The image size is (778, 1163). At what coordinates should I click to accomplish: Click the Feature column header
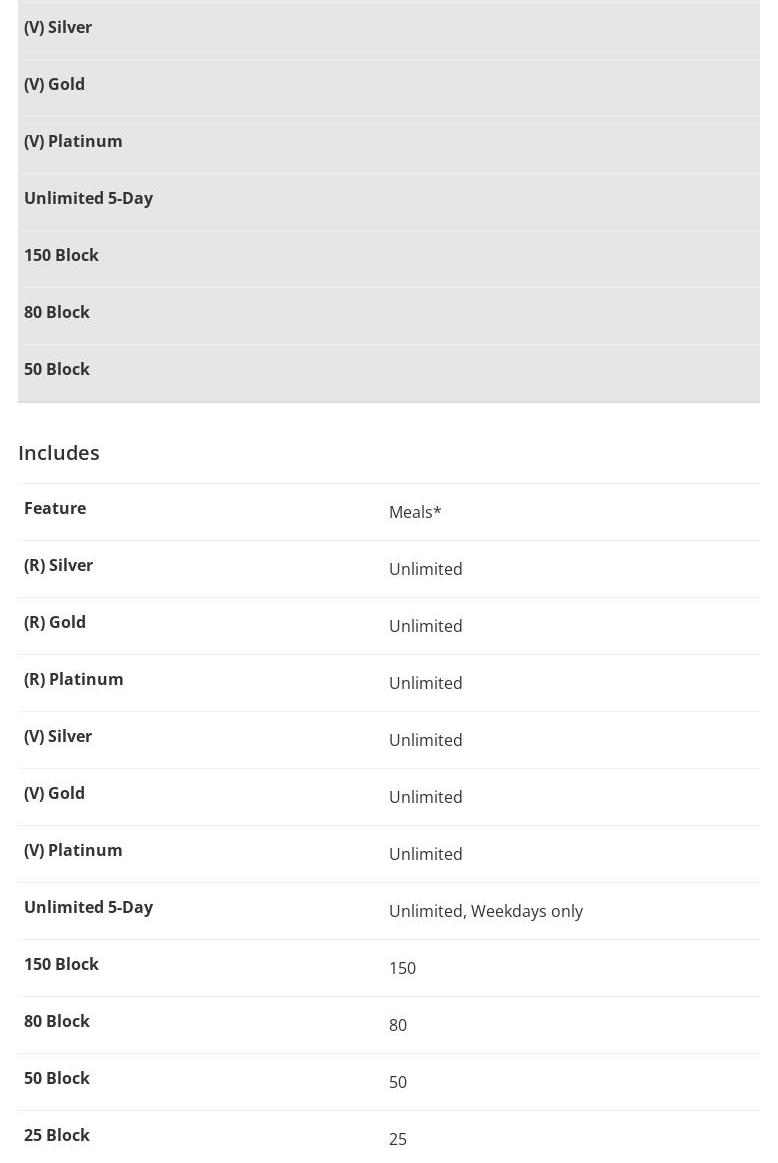(55, 508)
